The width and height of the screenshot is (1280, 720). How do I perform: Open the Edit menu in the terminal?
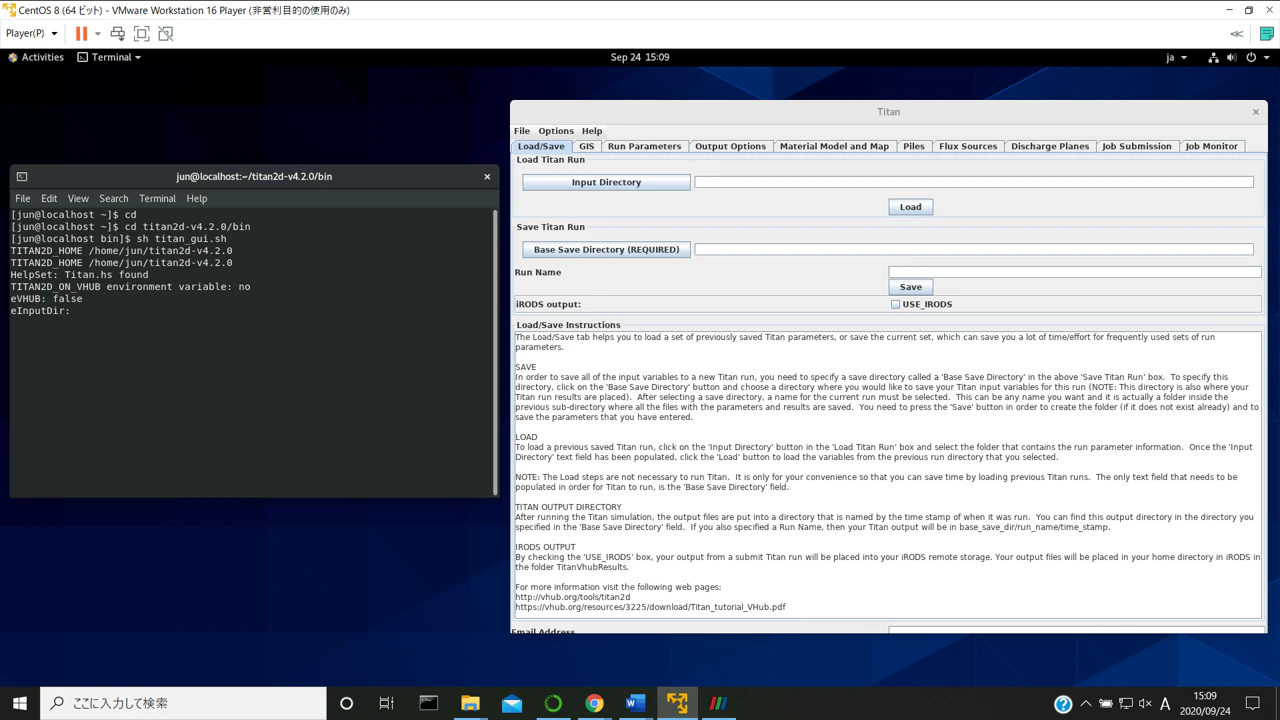(49, 199)
